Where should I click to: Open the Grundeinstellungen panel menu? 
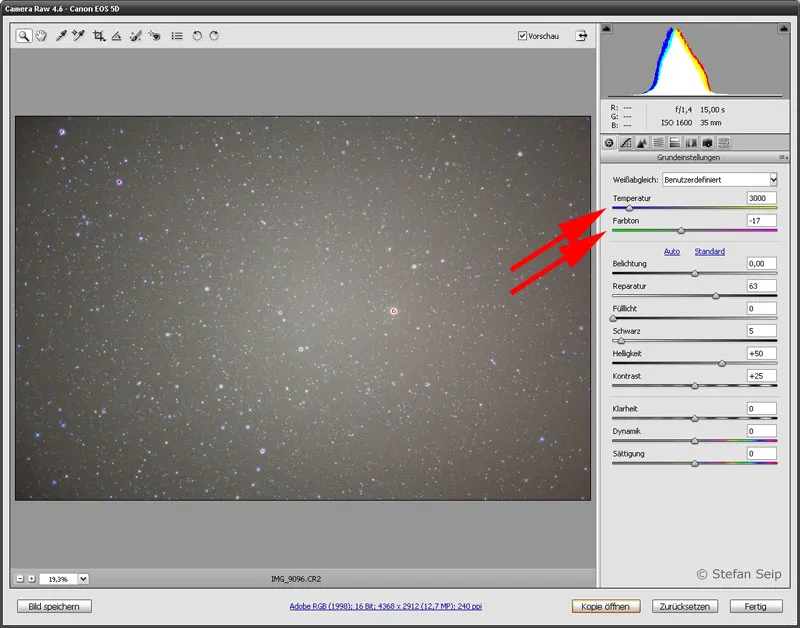tap(783, 157)
